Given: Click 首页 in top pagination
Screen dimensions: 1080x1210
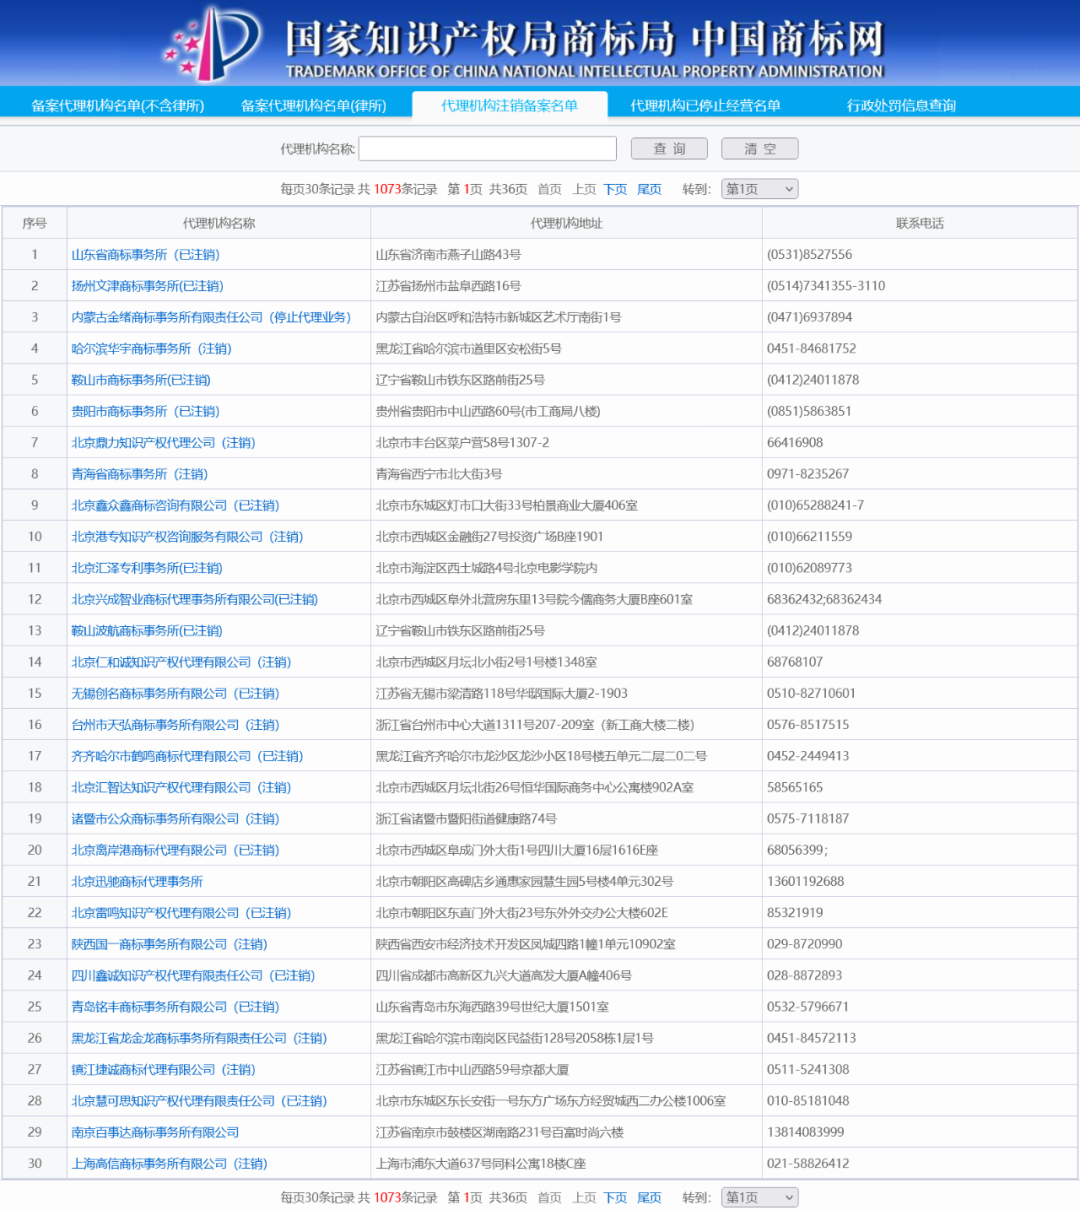Looking at the screenshot, I should pyautogui.click(x=549, y=189).
